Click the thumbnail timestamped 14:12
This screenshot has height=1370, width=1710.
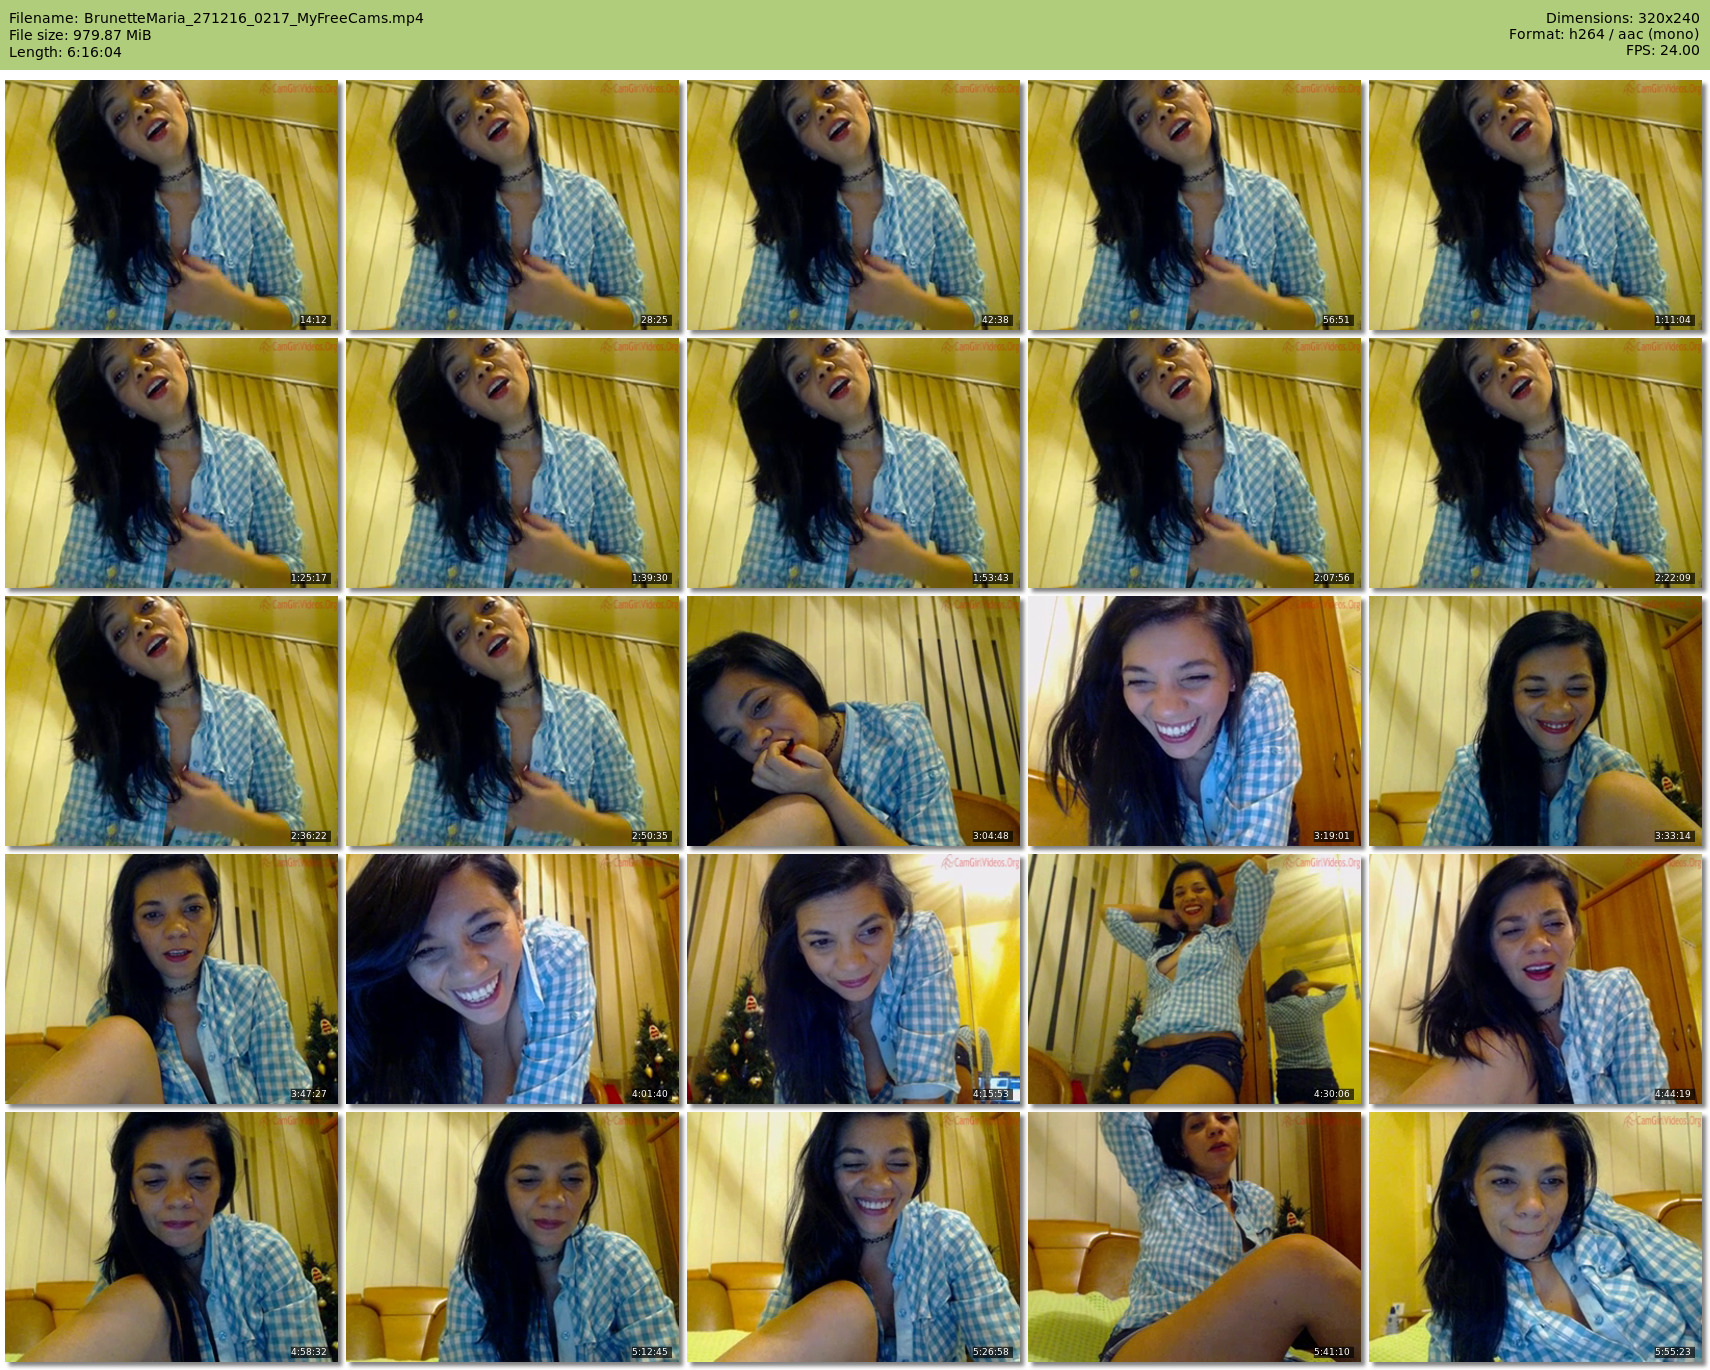pyautogui.click(x=171, y=205)
